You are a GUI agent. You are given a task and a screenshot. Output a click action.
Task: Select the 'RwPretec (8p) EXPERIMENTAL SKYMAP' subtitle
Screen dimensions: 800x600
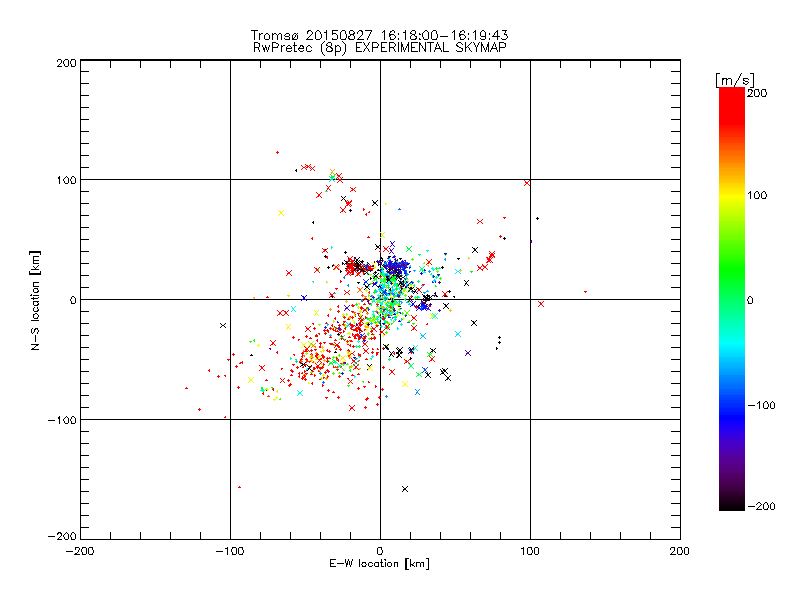380,48
